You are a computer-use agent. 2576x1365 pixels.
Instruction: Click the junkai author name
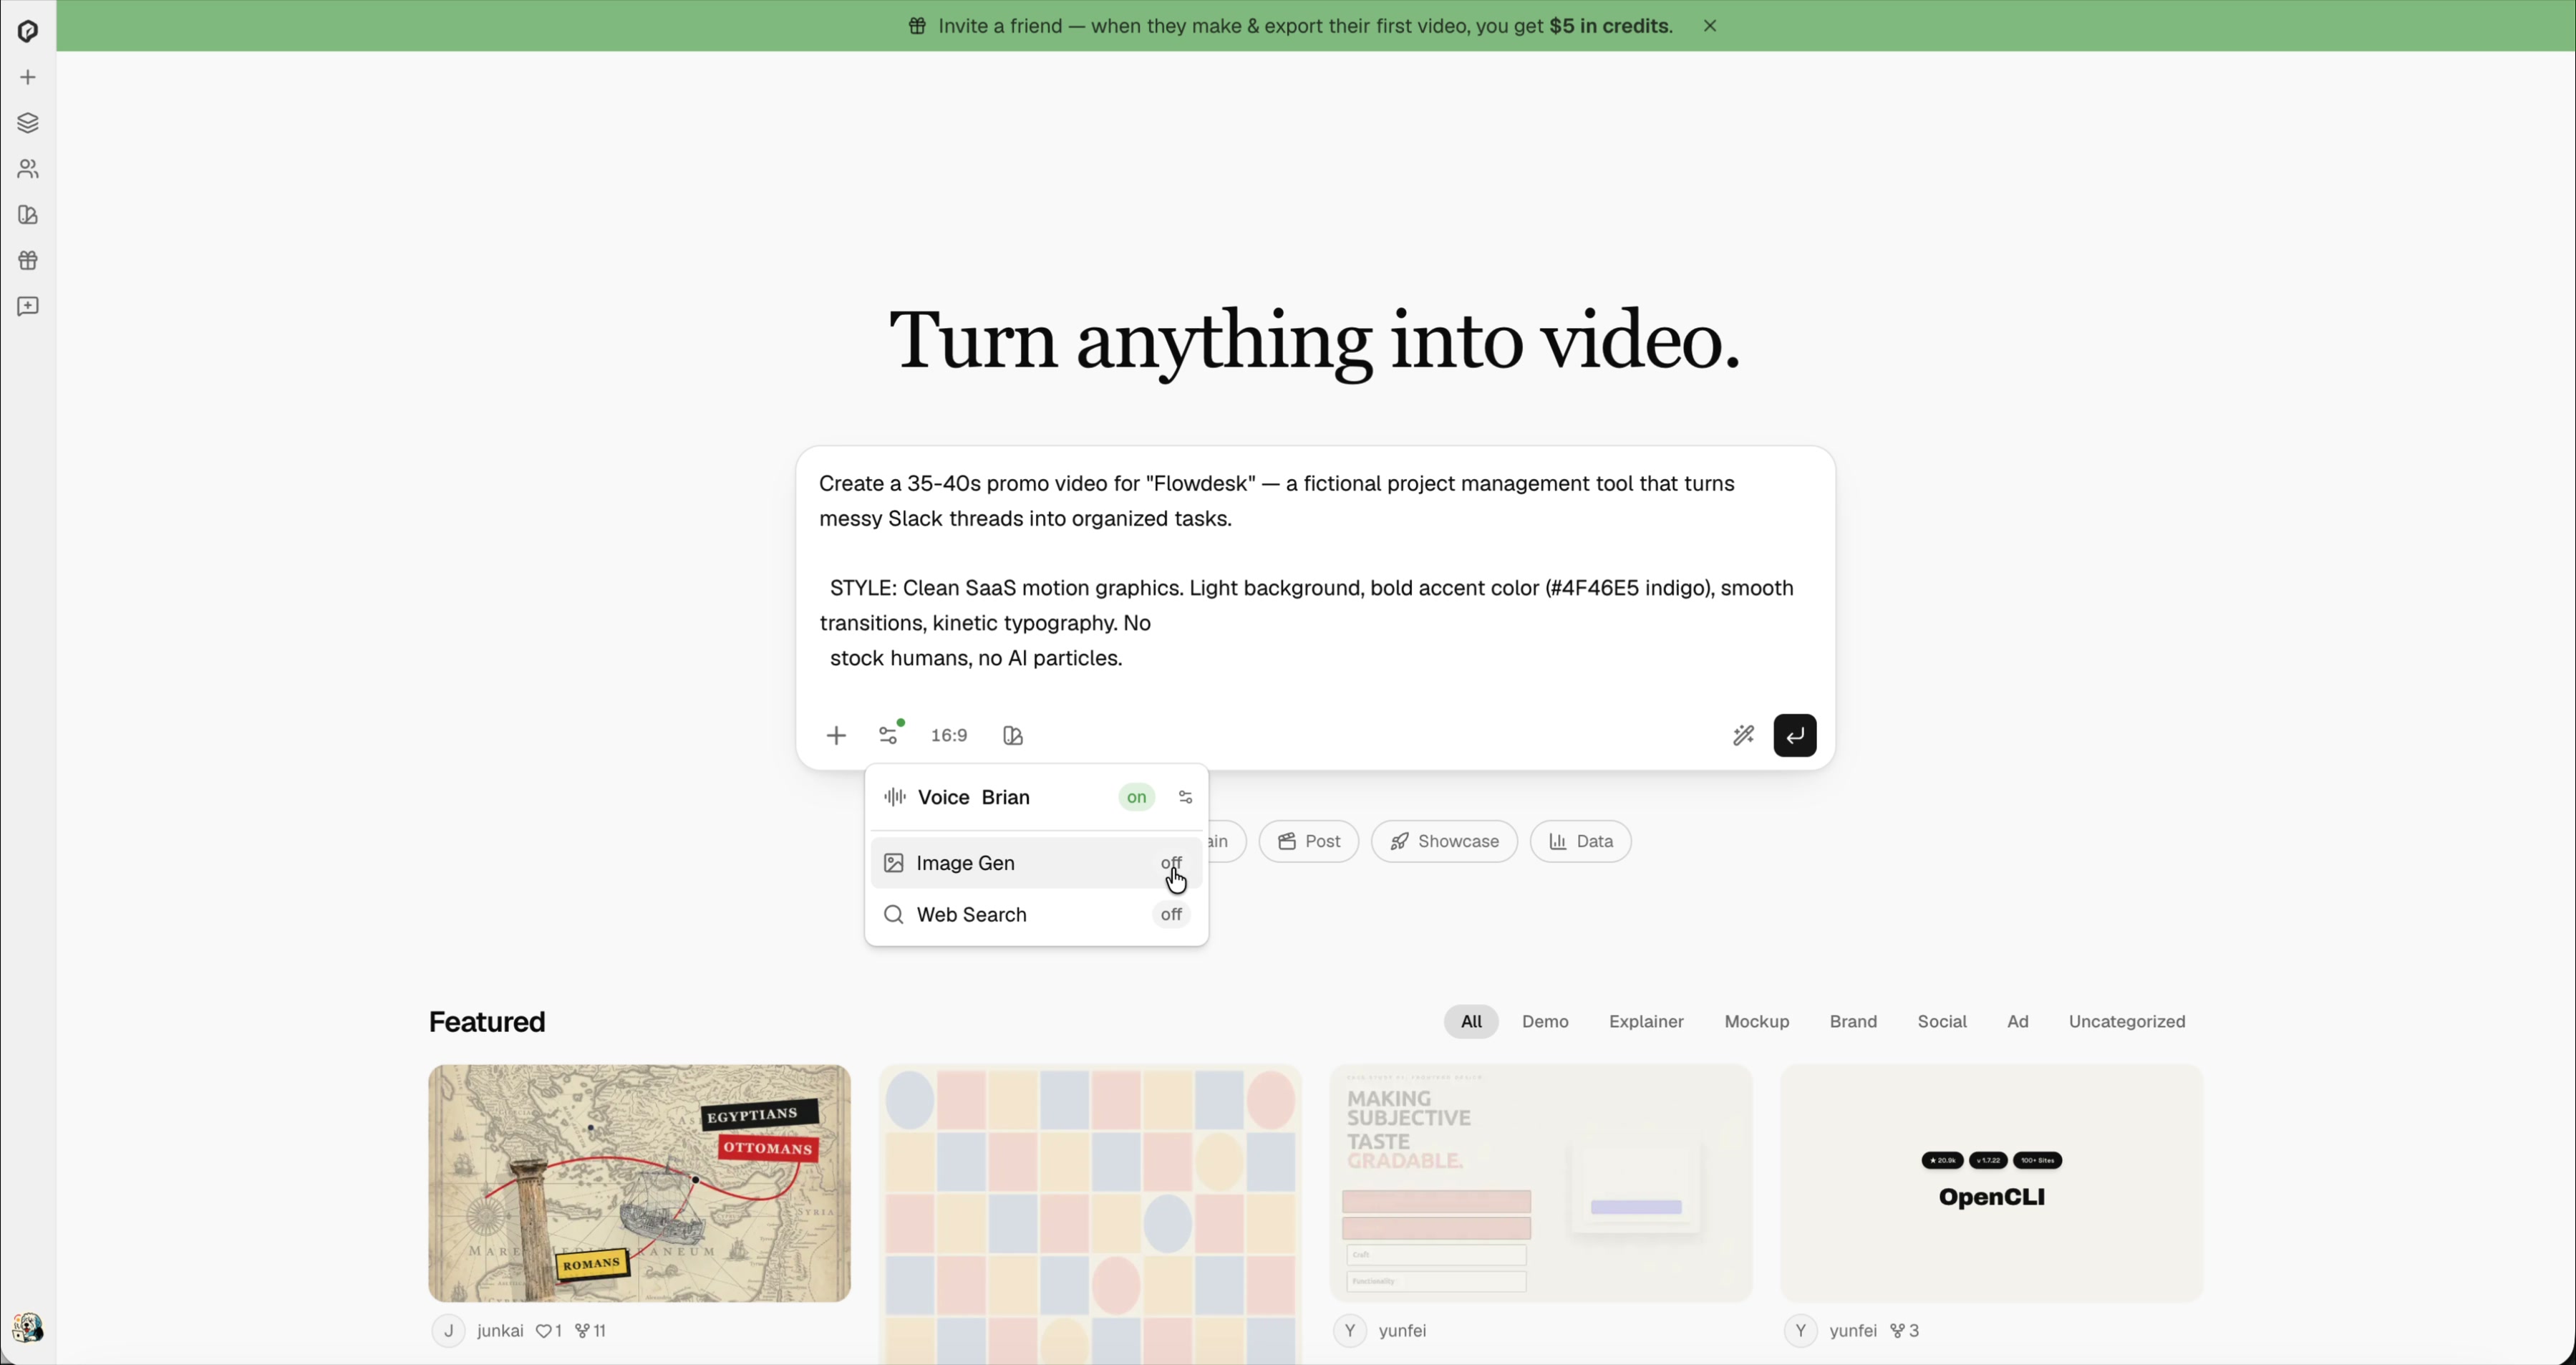pos(500,1332)
